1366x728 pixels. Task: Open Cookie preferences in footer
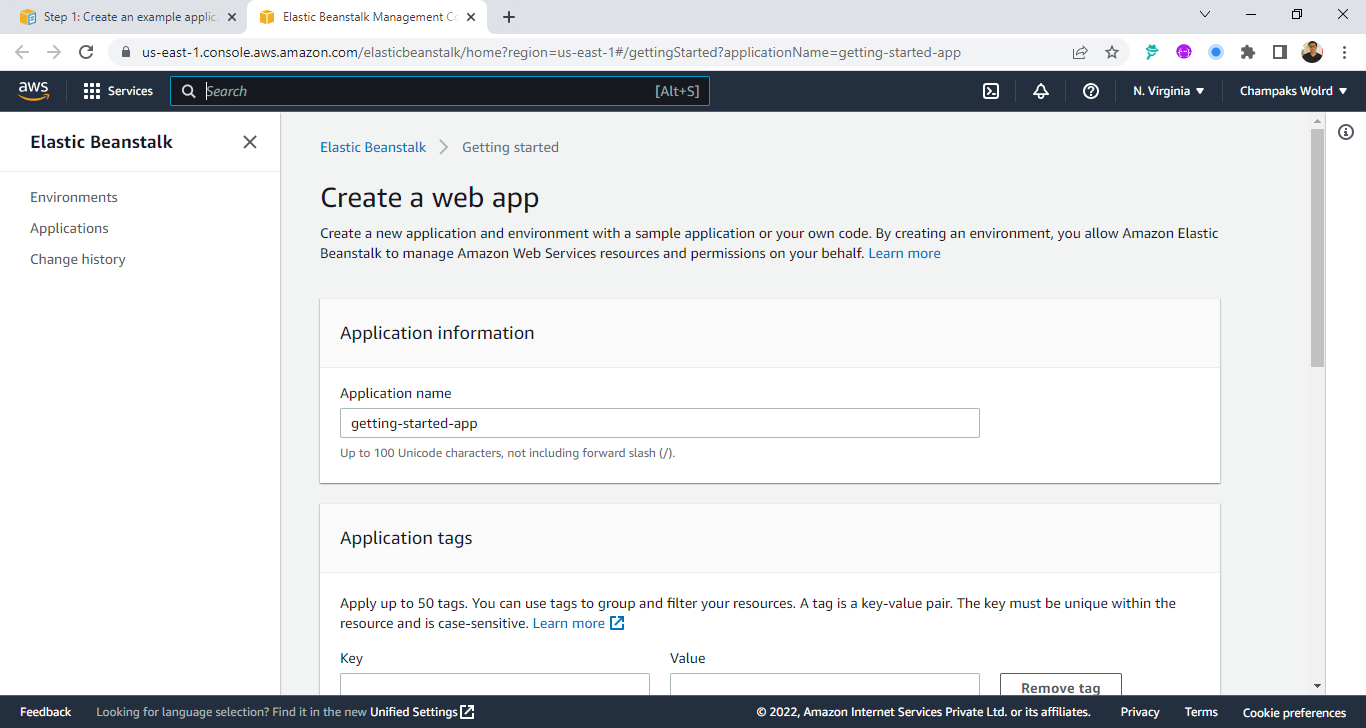pyautogui.click(x=1294, y=712)
